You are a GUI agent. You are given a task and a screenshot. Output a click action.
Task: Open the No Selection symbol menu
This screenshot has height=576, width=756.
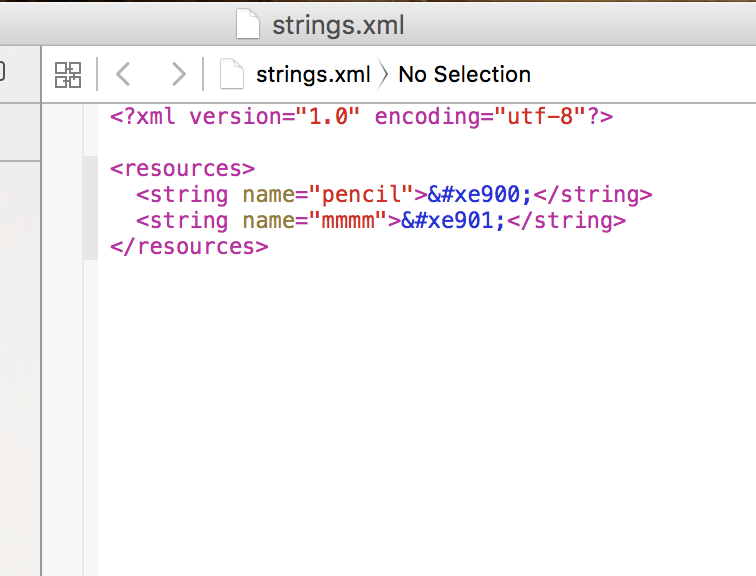click(x=464, y=74)
